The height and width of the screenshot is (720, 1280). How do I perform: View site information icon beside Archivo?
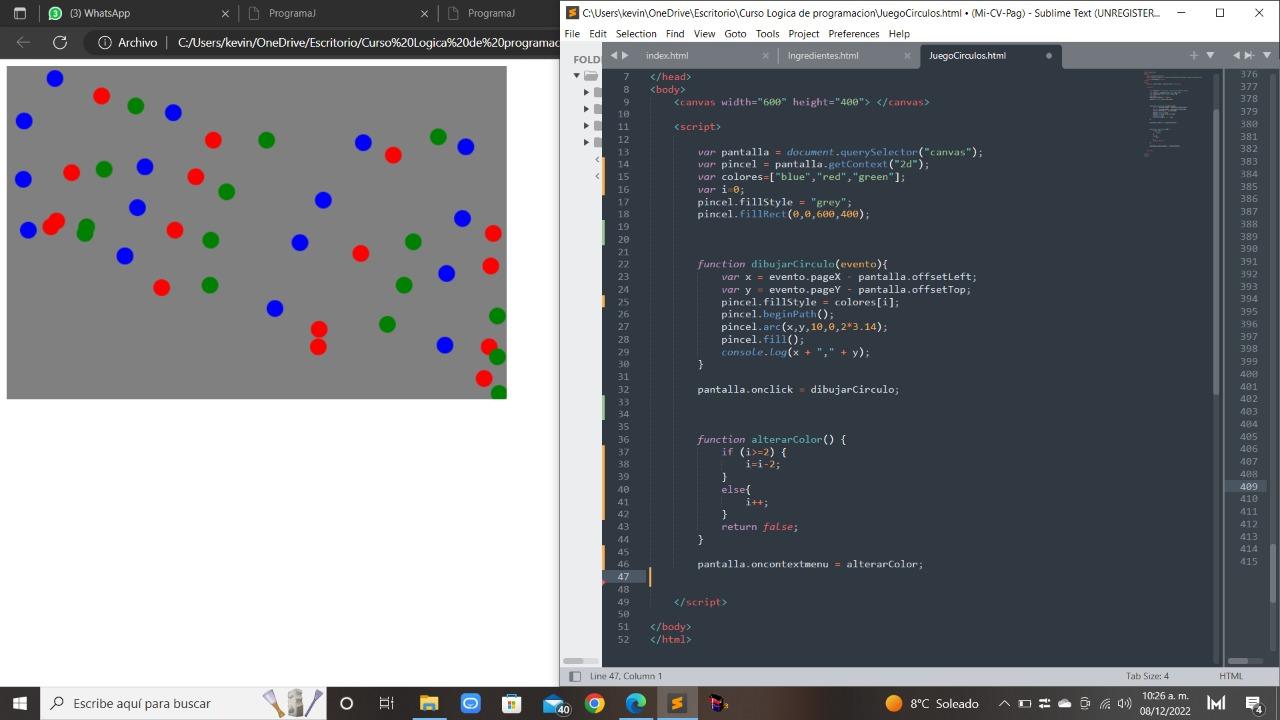pyautogui.click(x=104, y=43)
